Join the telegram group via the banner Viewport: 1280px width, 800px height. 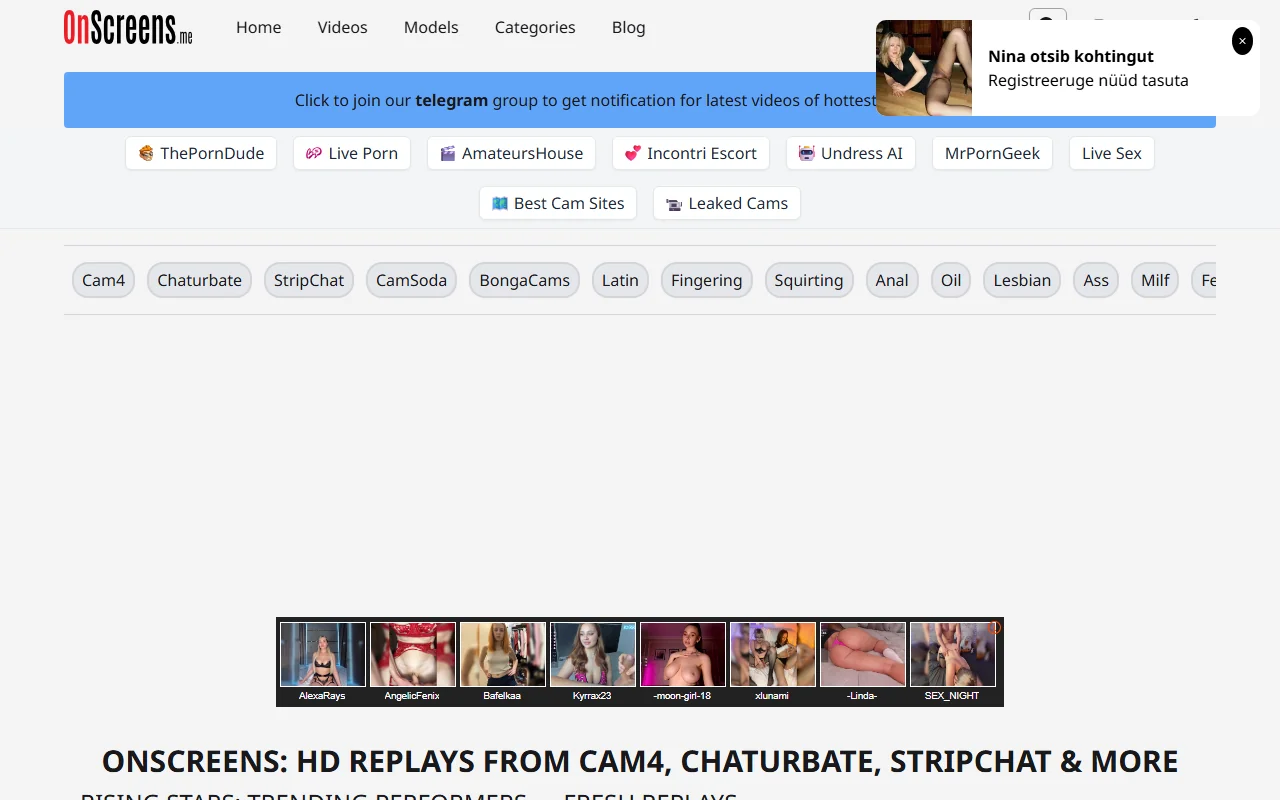click(x=451, y=100)
